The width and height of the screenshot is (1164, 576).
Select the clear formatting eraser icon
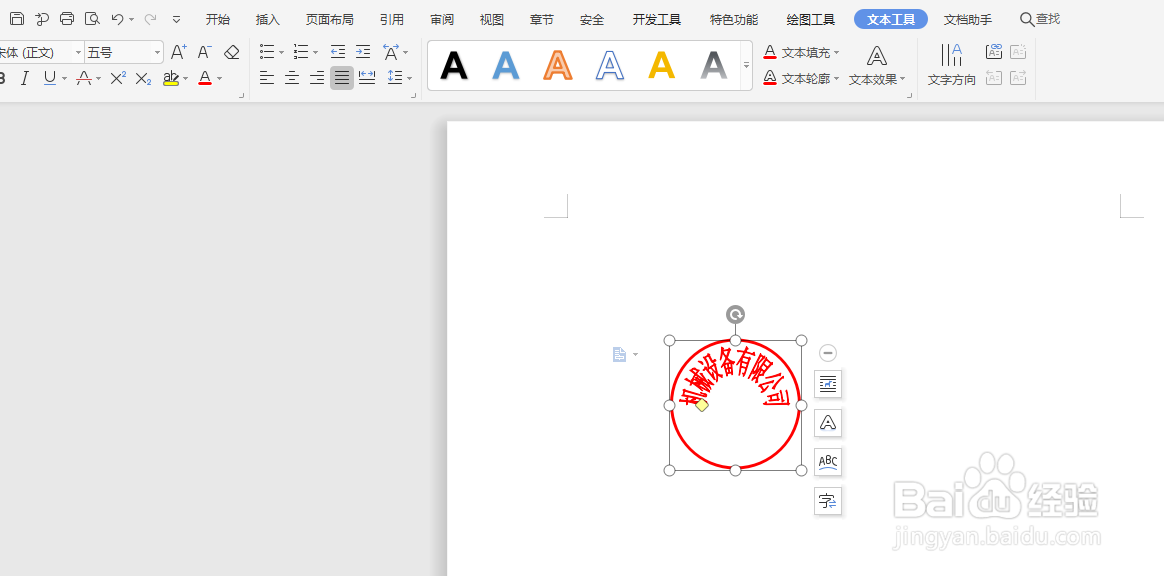coord(231,51)
